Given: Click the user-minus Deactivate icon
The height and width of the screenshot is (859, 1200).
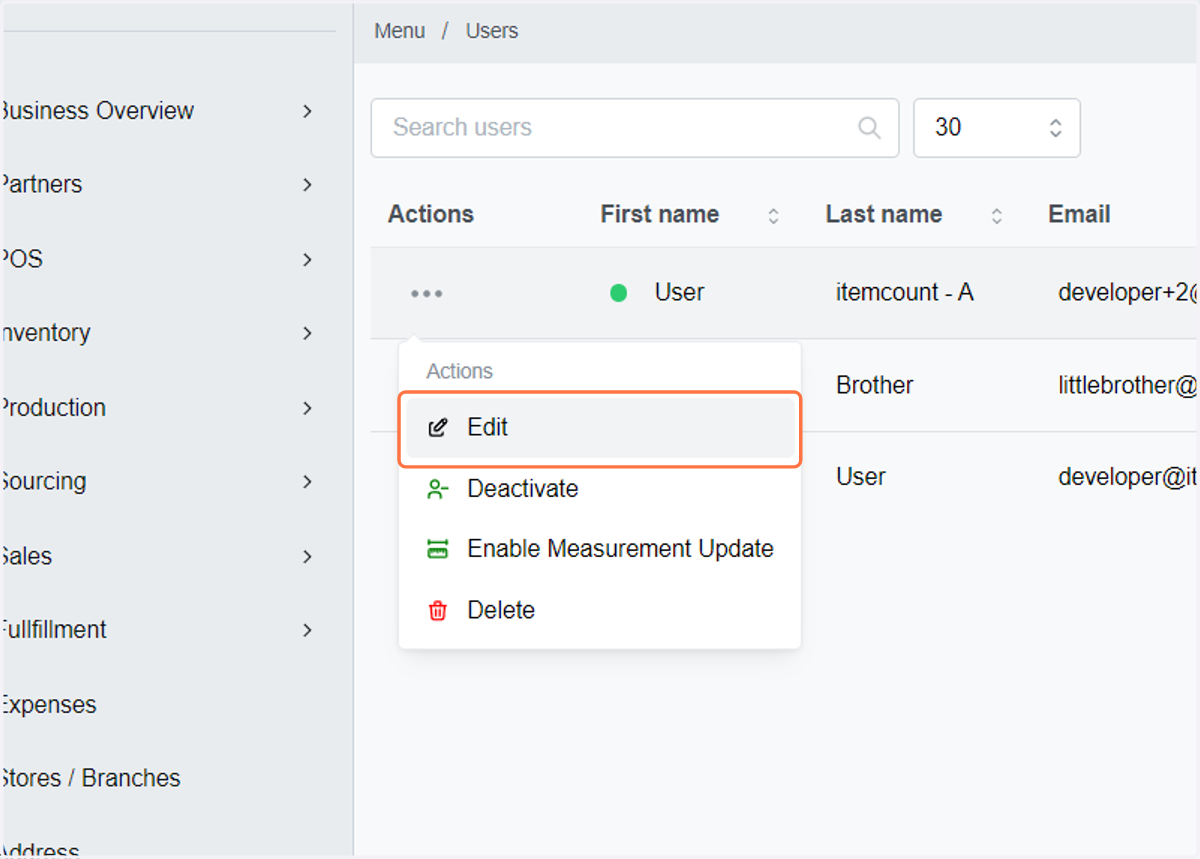Looking at the screenshot, I should tap(437, 489).
